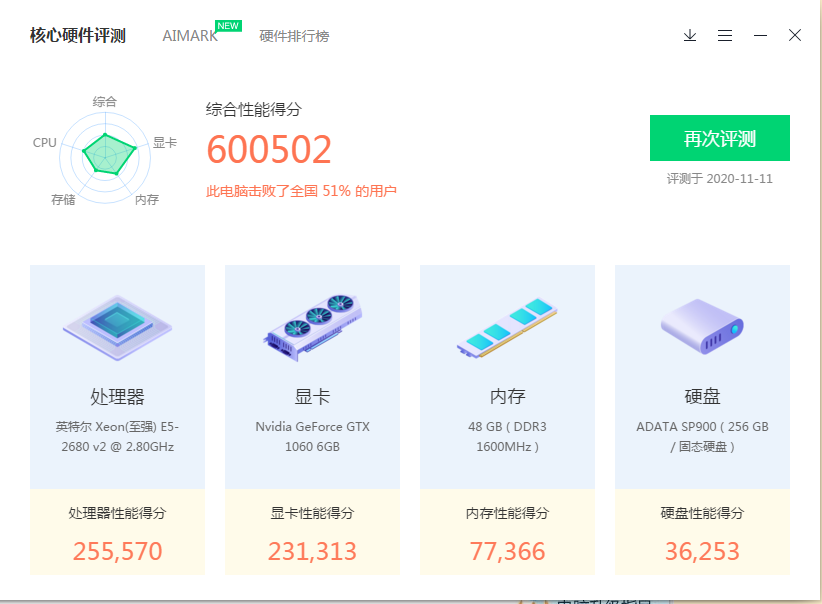Click the processor score 255,570
This screenshot has width=822, height=604.
pyautogui.click(x=117, y=552)
